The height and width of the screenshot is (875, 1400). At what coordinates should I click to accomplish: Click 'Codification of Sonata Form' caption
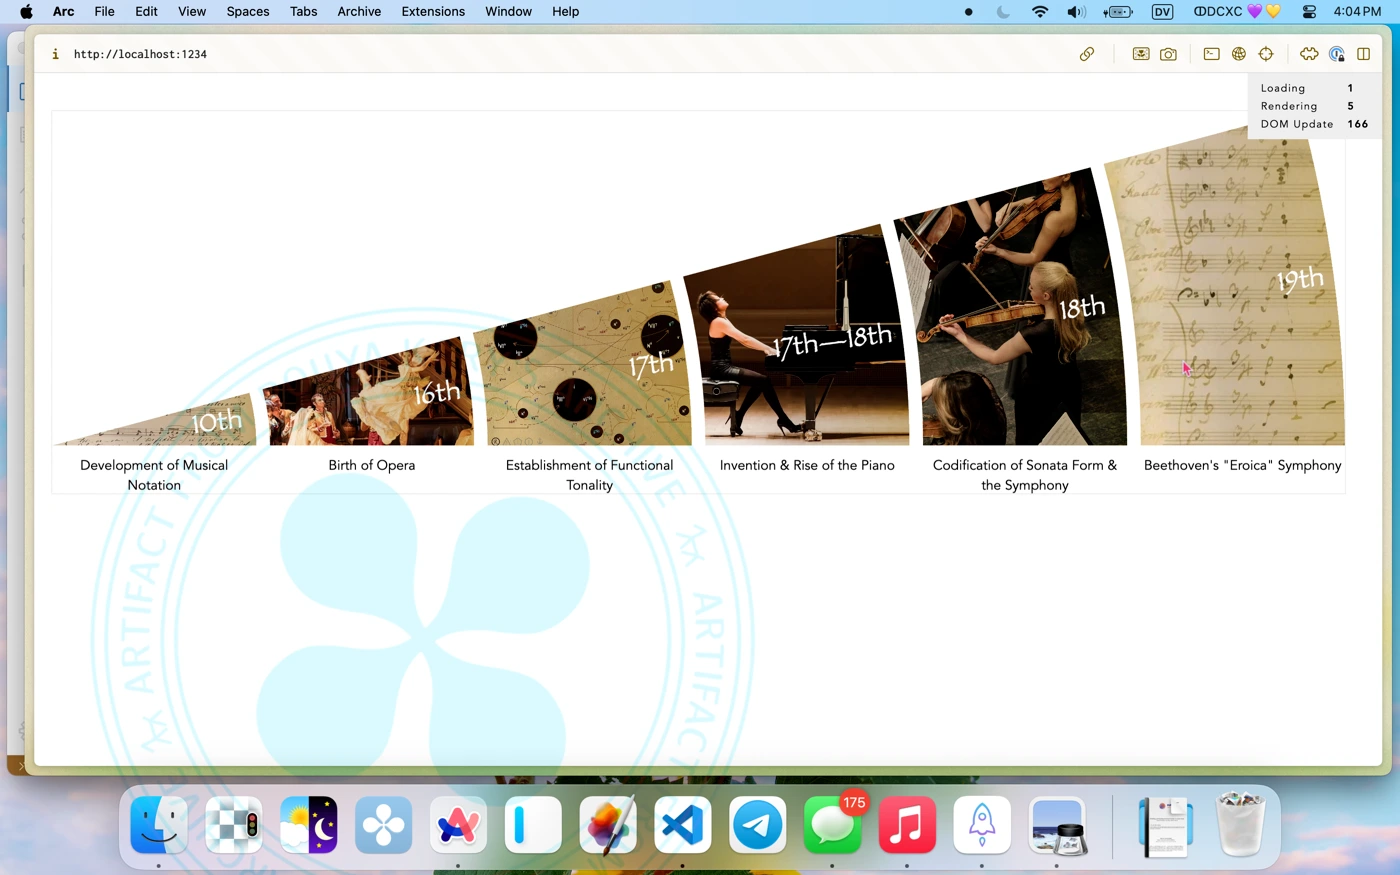pyautogui.click(x=1025, y=475)
